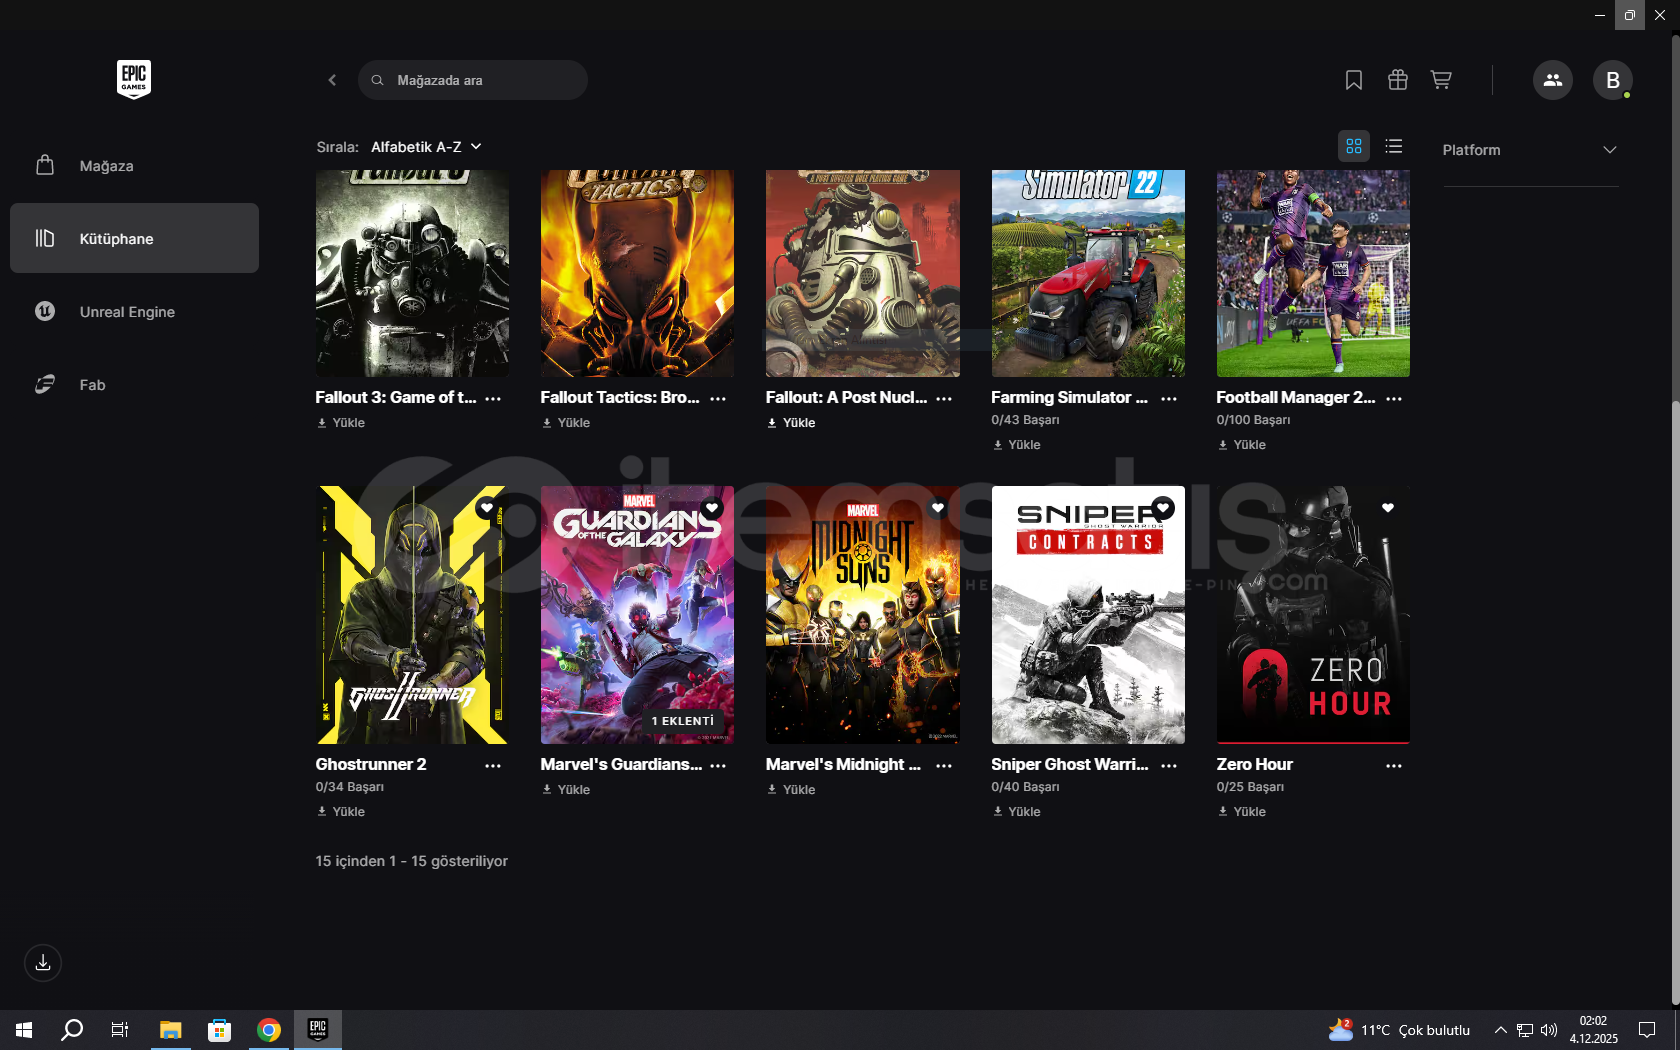1680x1050 pixels.
Task: Click the gift box icon
Action: 1397,80
